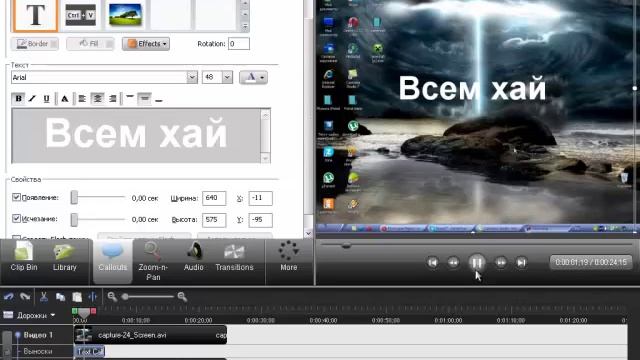
Task: Toggle bold text formatting
Action: click(18, 98)
